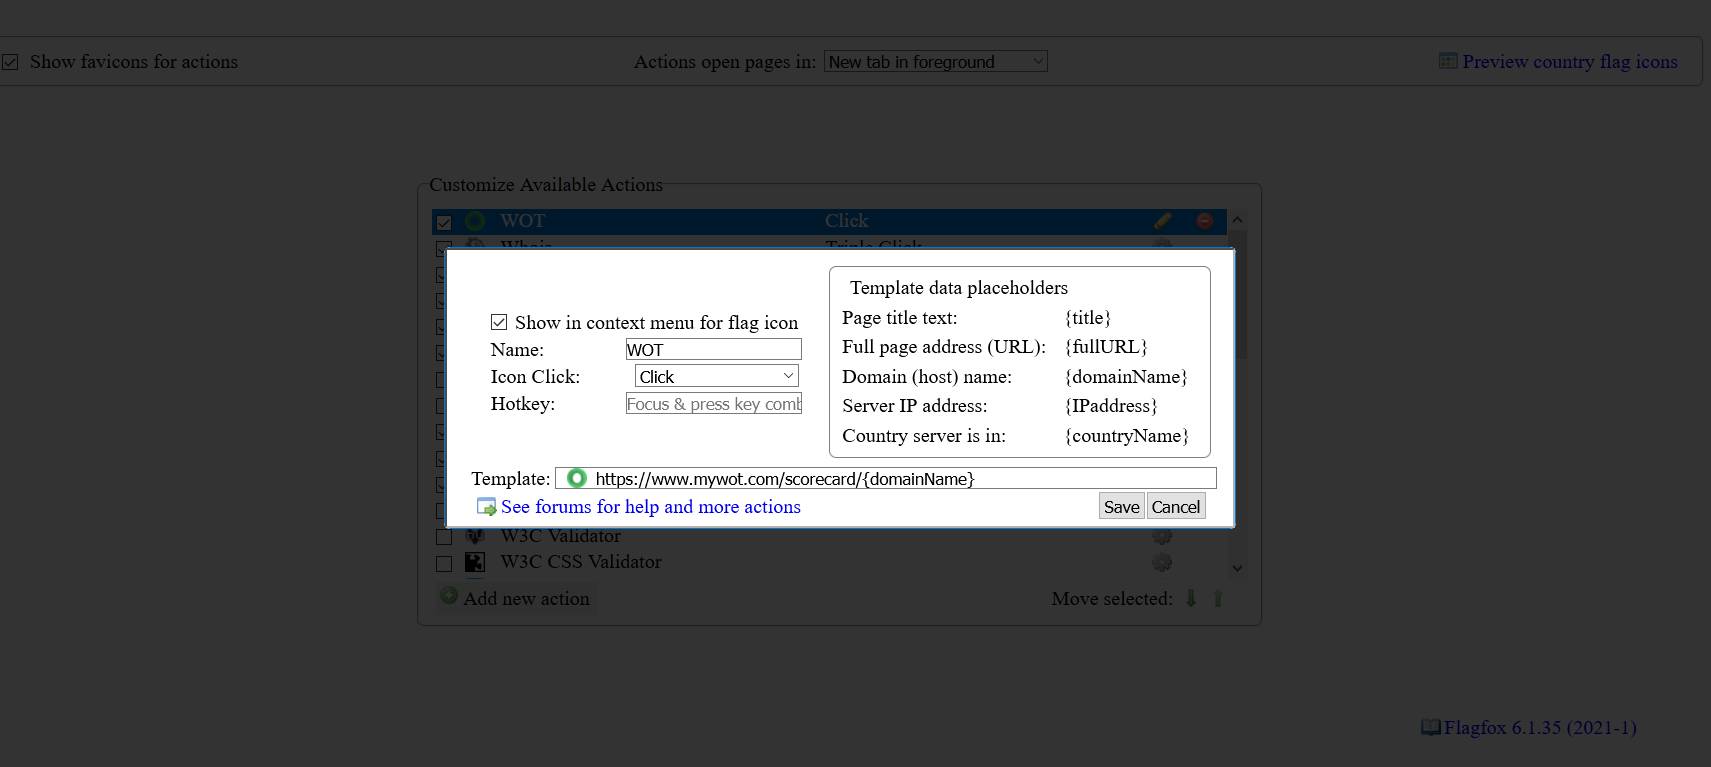This screenshot has width=1711, height=767.
Task: Click the gear icon on W3C Validator row
Action: click(1162, 536)
